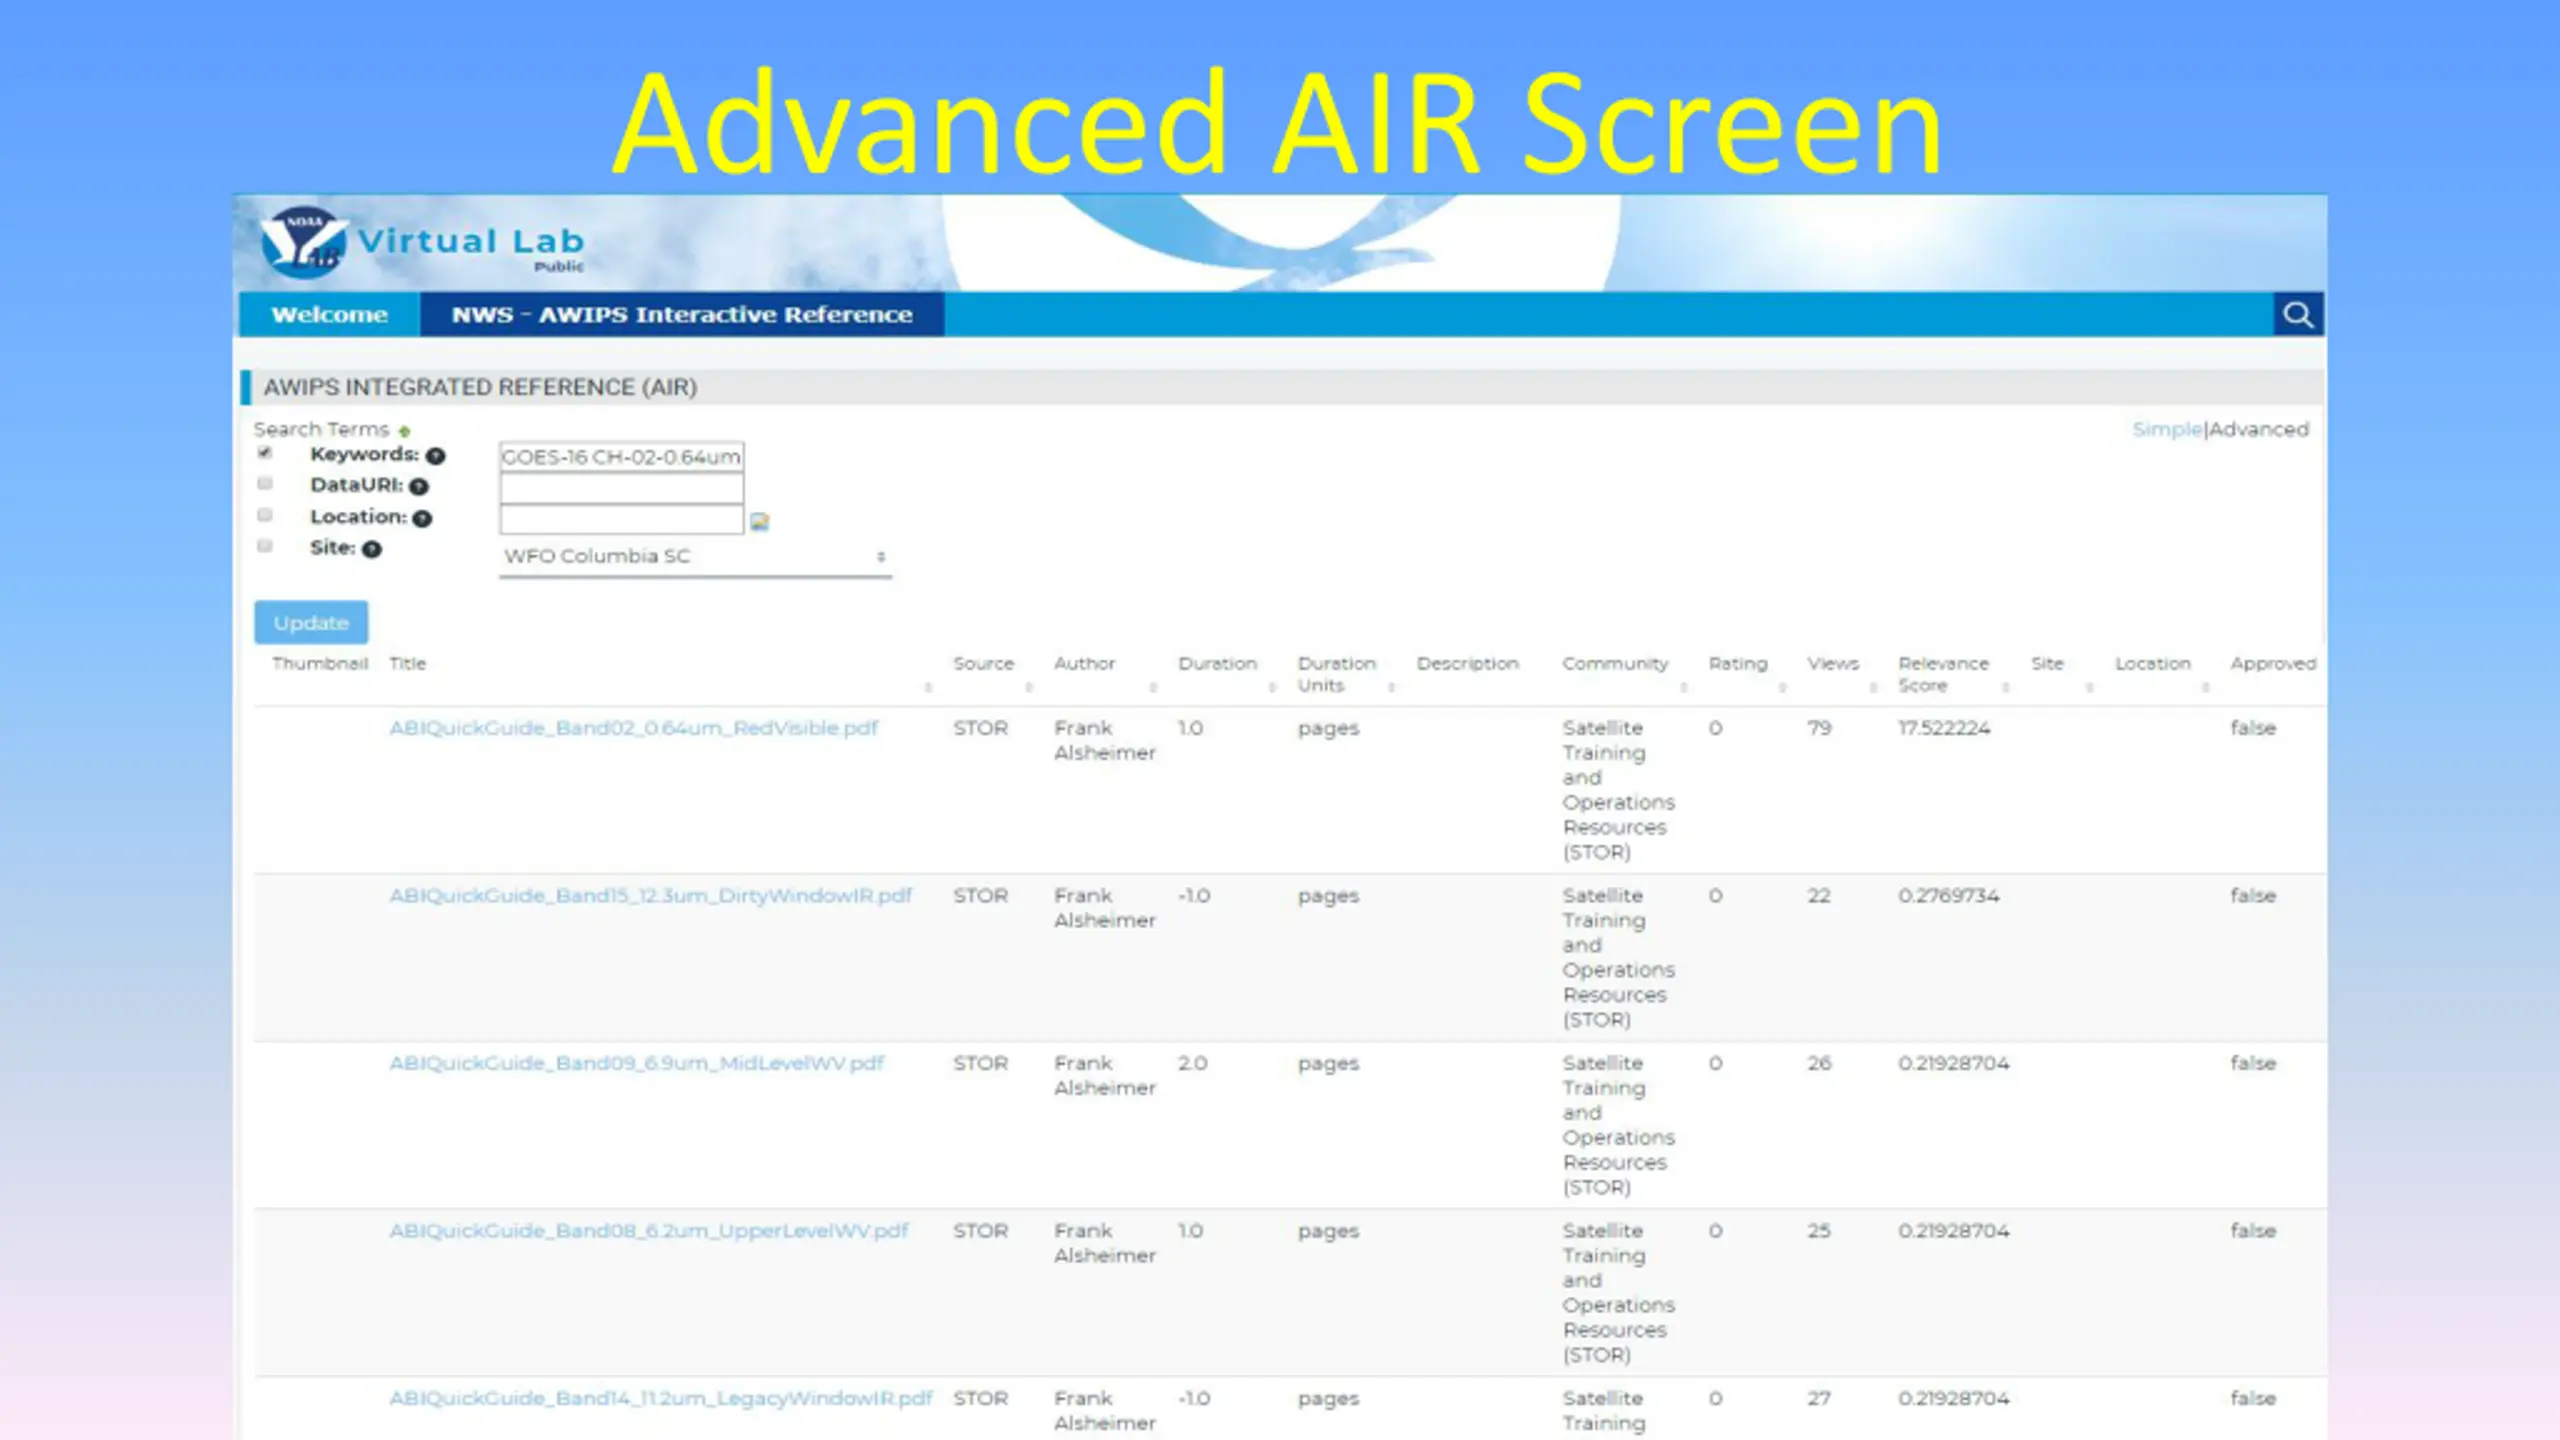2560x1440 pixels.
Task: Switch to Simple search mode
Action: [2167, 430]
